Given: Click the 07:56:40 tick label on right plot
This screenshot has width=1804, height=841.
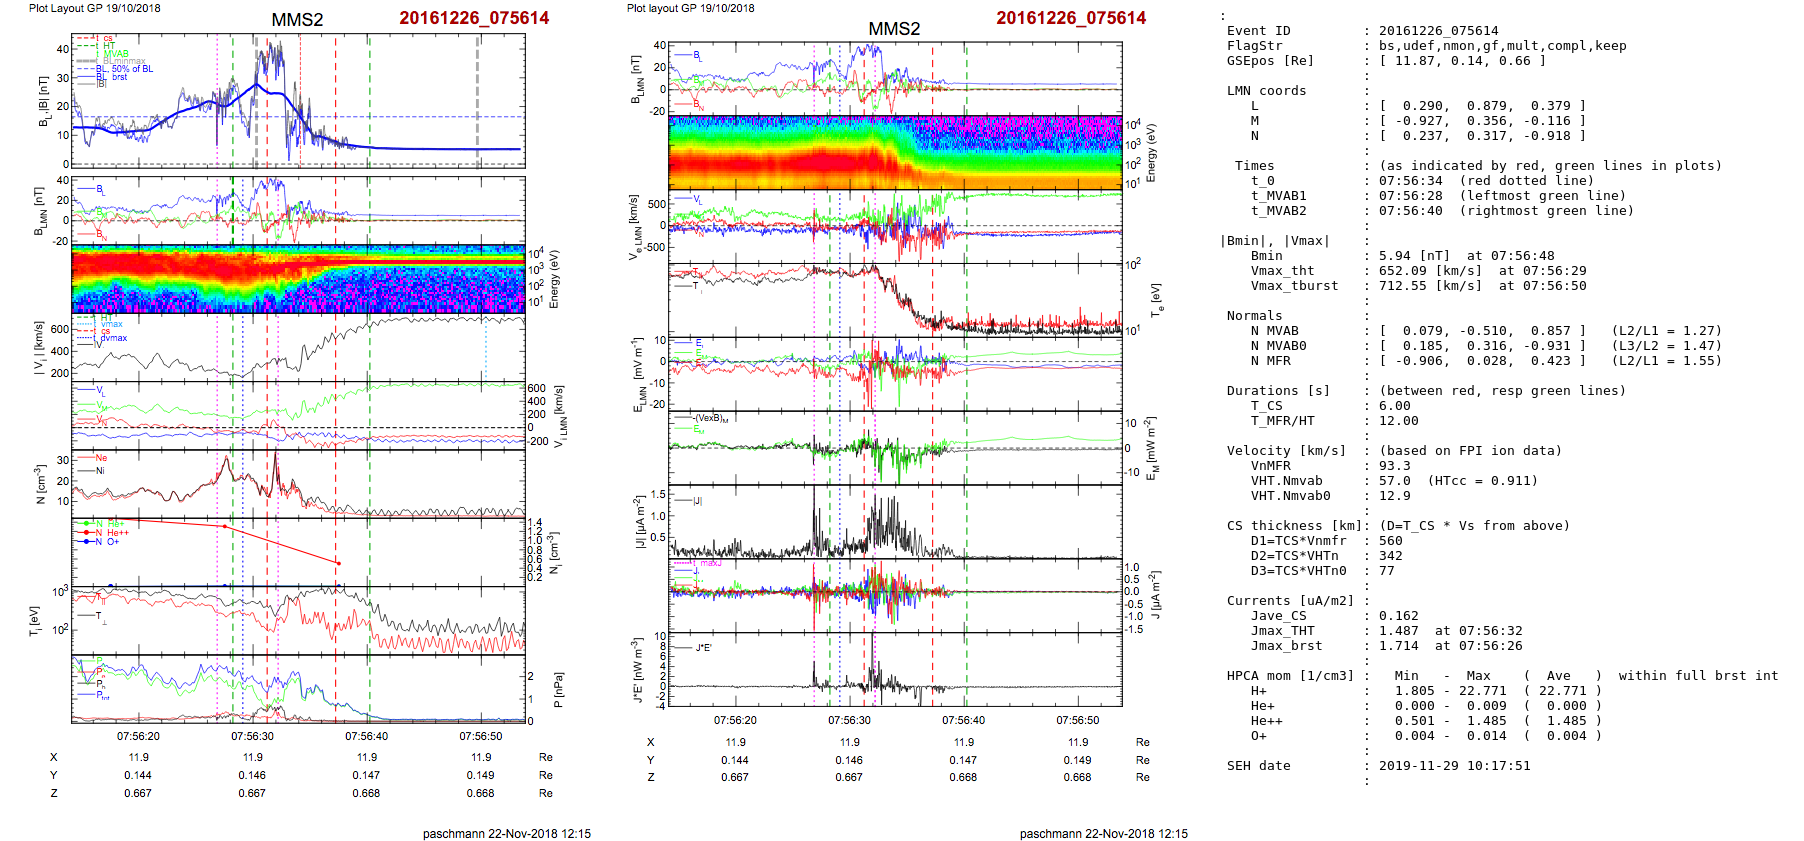Looking at the screenshot, I should tap(963, 720).
